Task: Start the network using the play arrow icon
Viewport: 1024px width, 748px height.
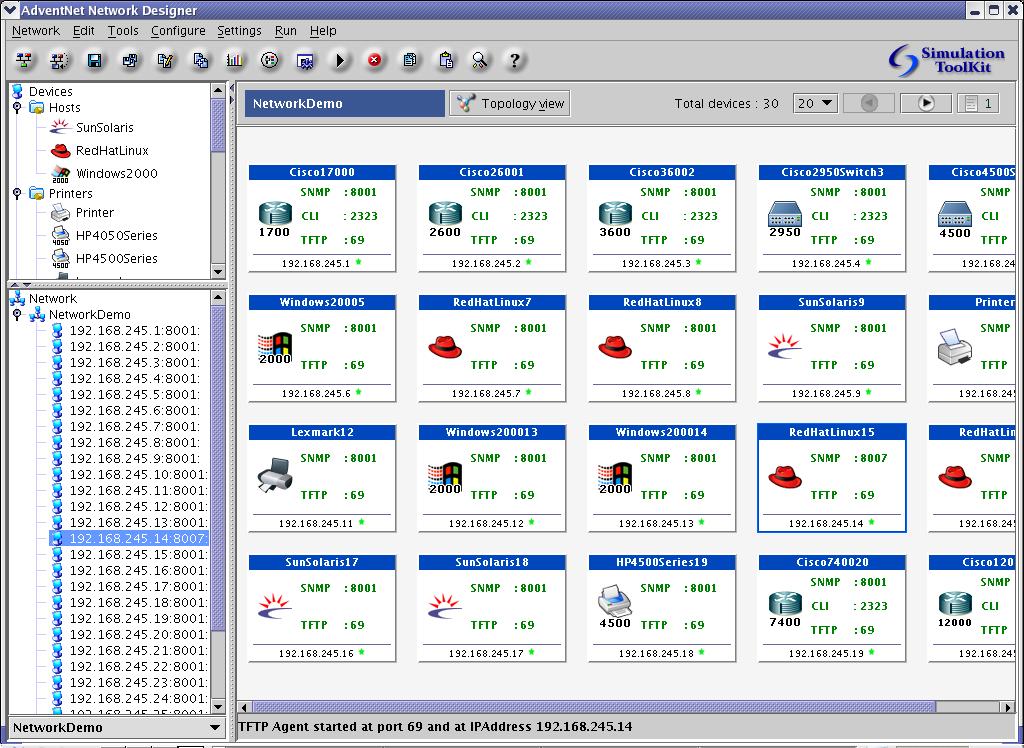Action: 340,61
